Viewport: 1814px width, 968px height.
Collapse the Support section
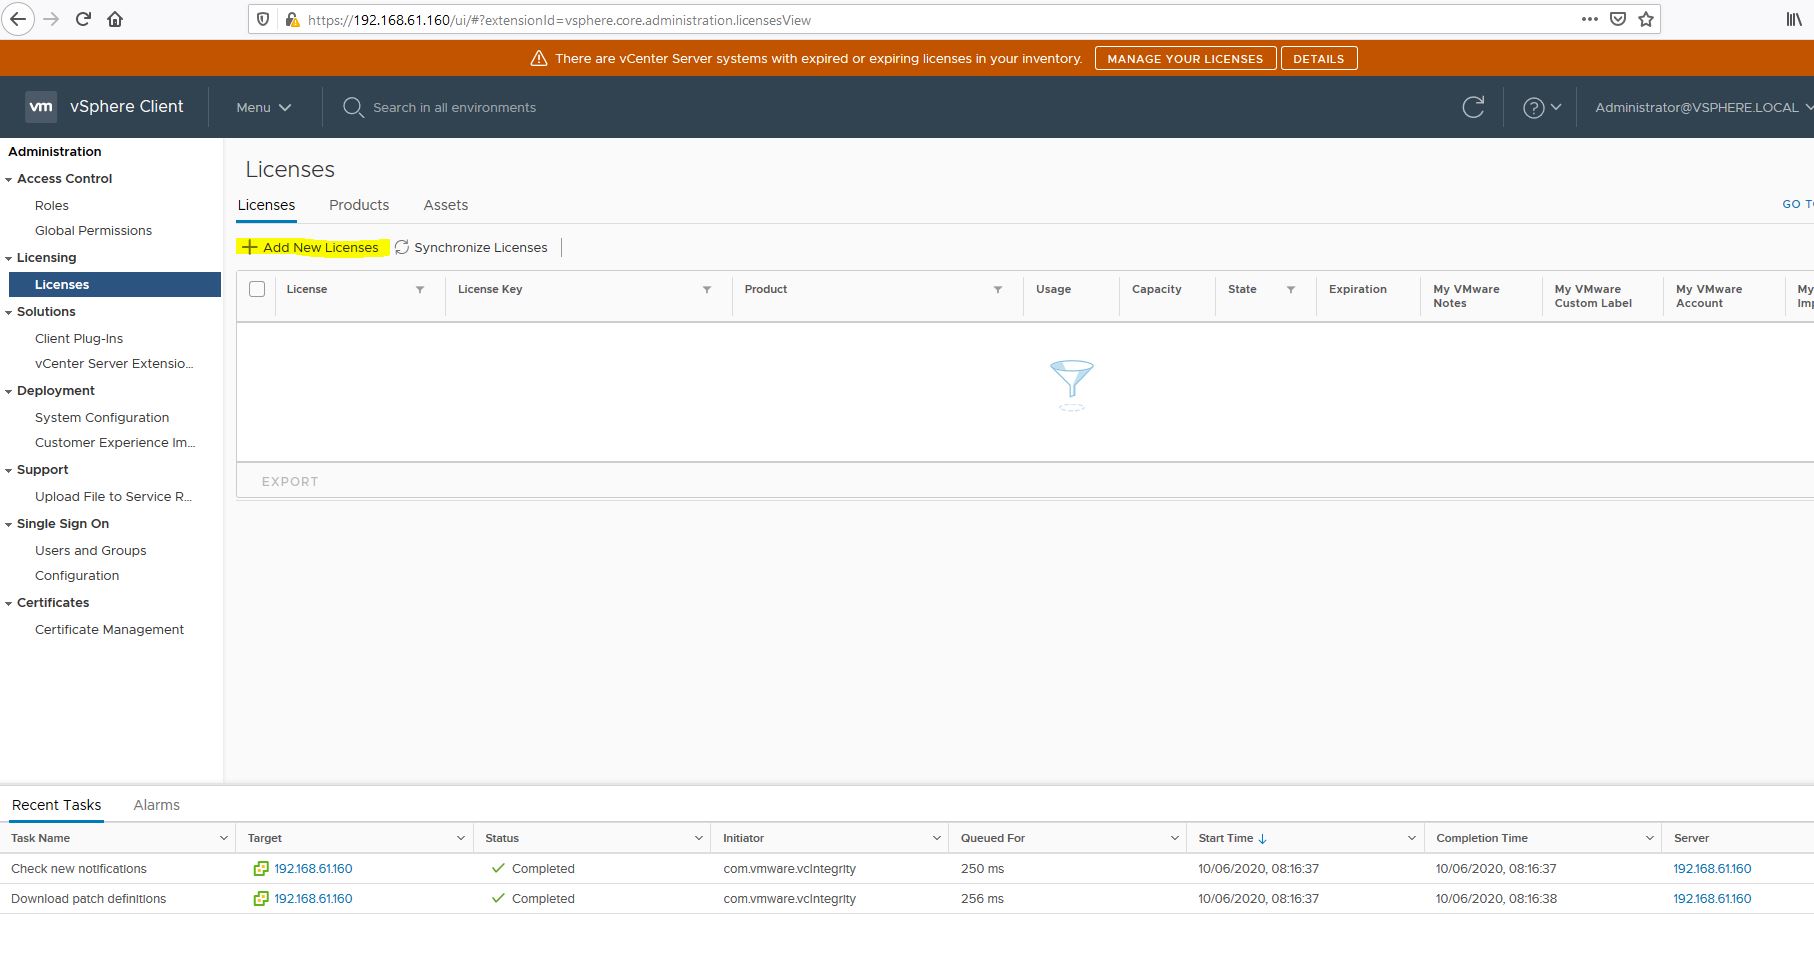[9, 471]
